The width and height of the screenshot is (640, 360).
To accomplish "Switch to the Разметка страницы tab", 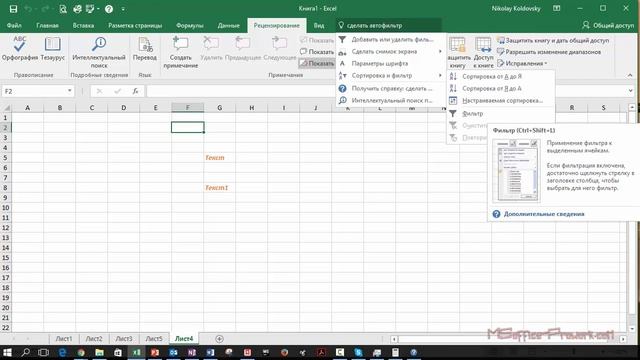I will click(135, 25).
